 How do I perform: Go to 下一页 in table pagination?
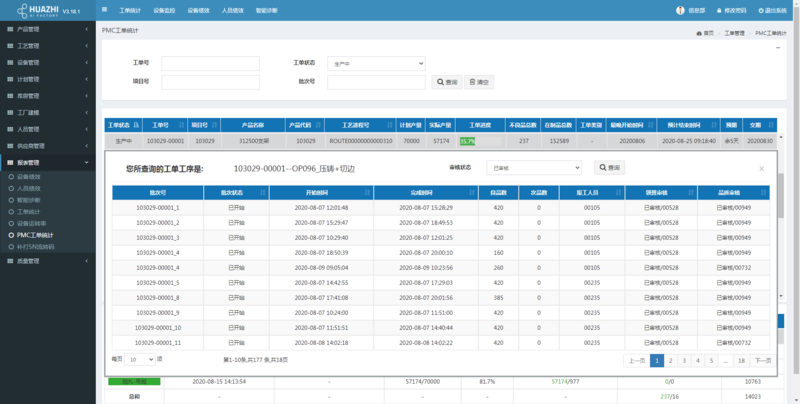pos(762,359)
